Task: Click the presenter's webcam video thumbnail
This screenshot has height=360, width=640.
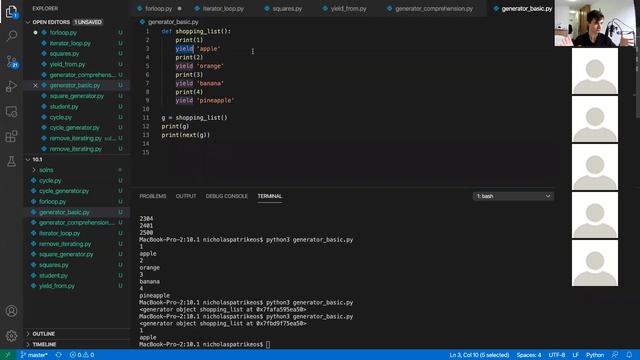Action: pos(595,23)
